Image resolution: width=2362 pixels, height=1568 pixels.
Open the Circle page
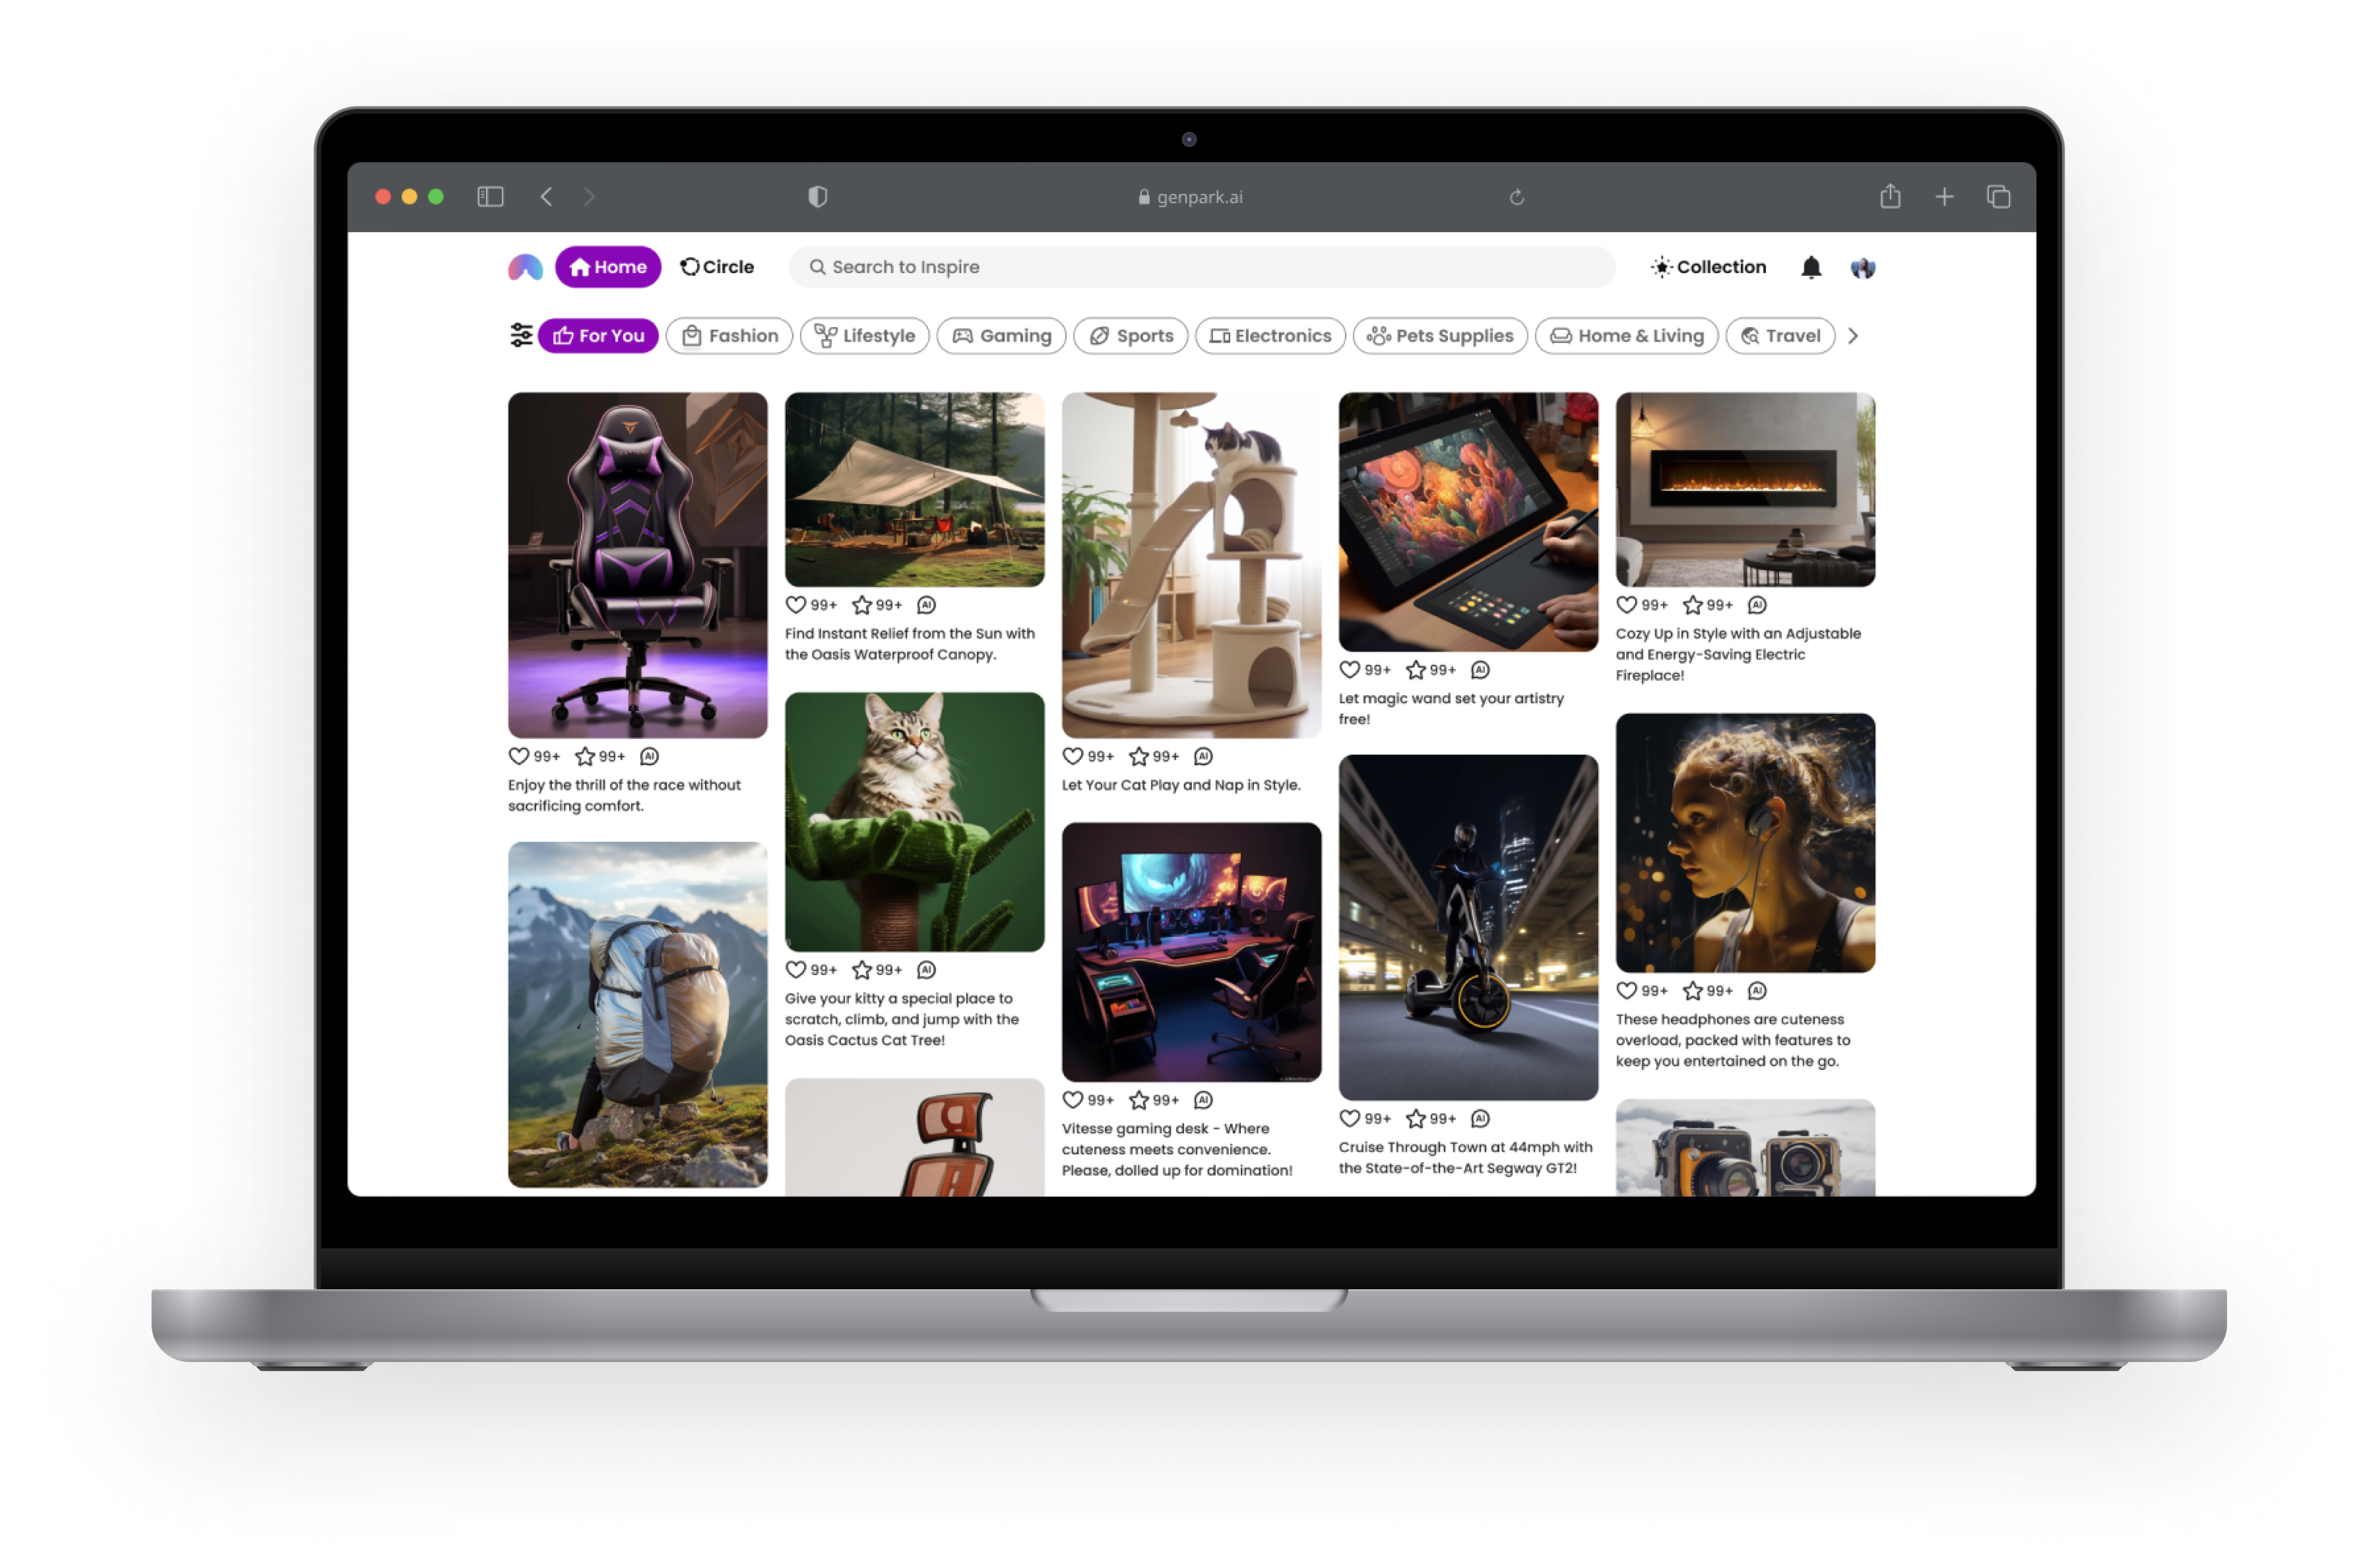[717, 267]
